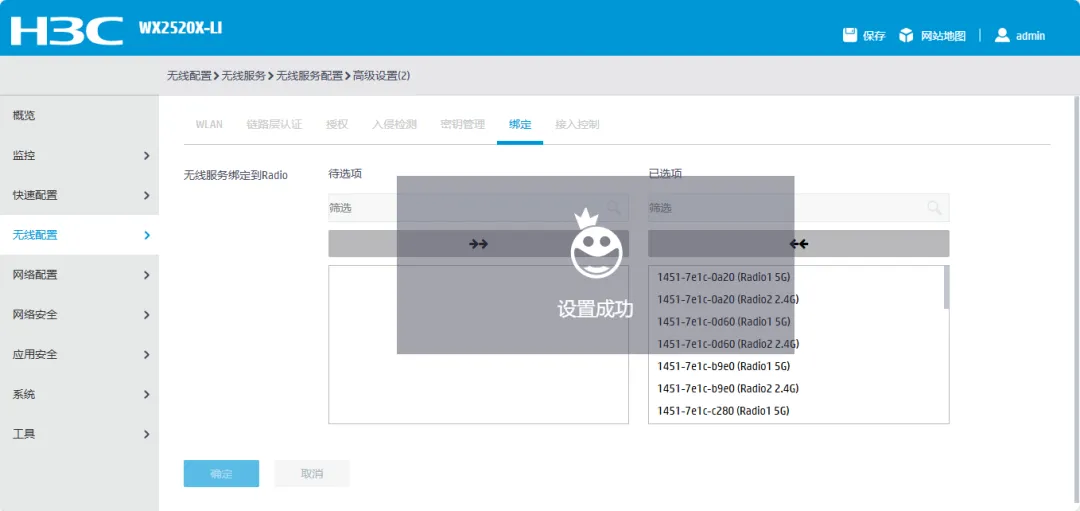Screen dimensions: 1080x511
Task: Expand 监控 sidebar menu
Action: pyautogui.click(x=79, y=156)
